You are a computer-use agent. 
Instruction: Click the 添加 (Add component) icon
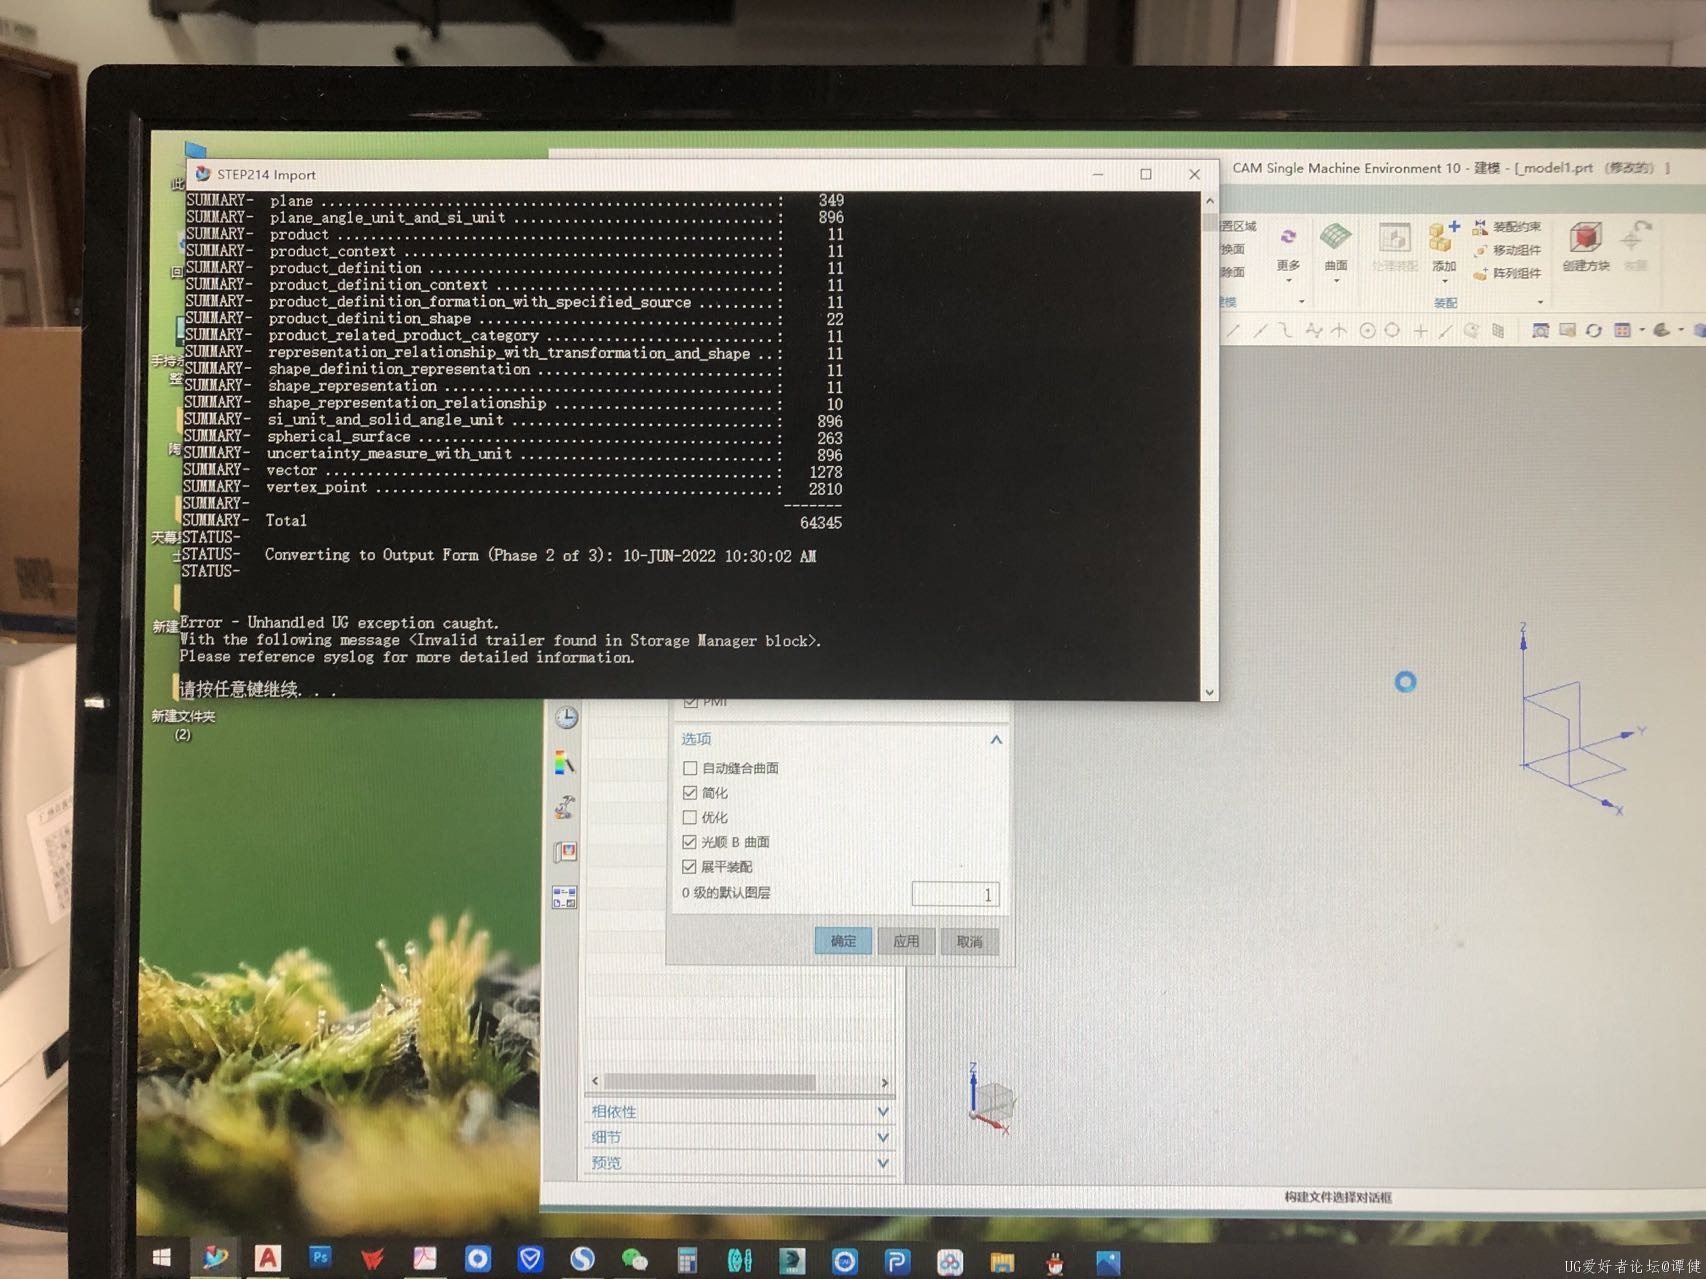(x=1442, y=237)
